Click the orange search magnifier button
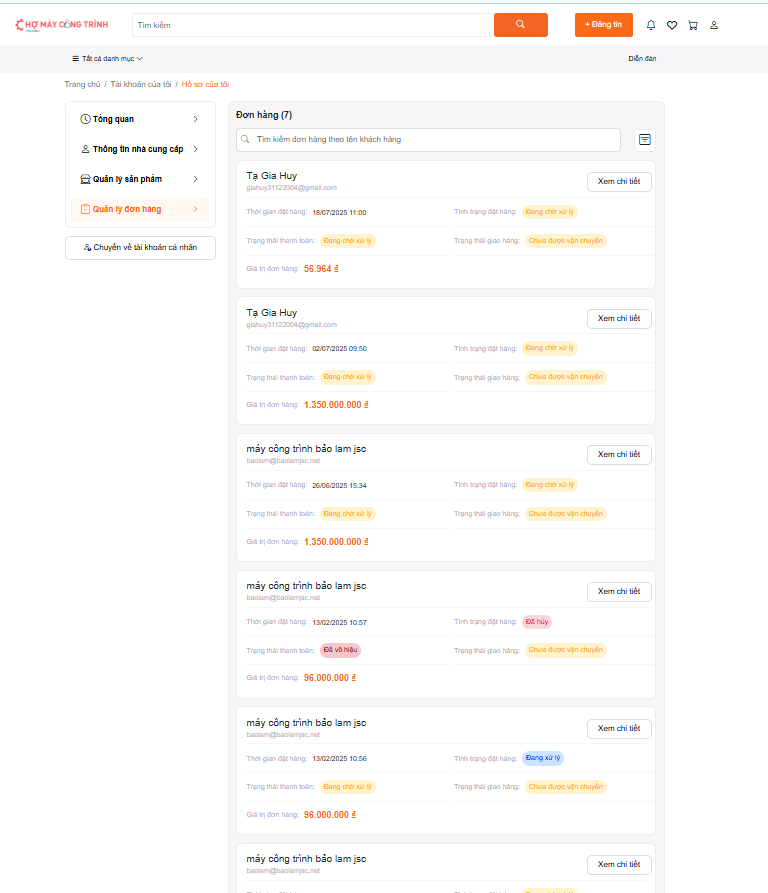Image resolution: width=768 pixels, height=893 pixels. pos(520,25)
